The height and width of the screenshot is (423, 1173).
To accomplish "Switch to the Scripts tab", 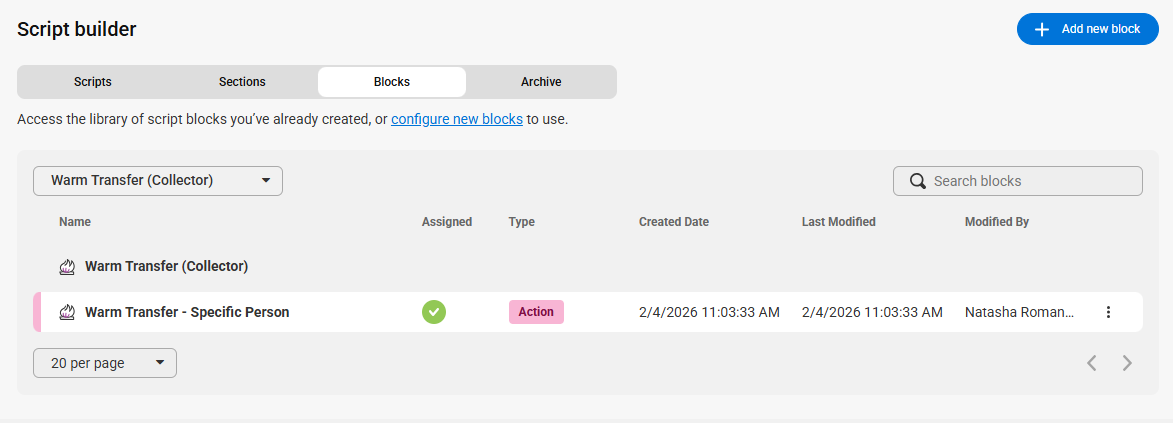I will click(x=93, y=82).
